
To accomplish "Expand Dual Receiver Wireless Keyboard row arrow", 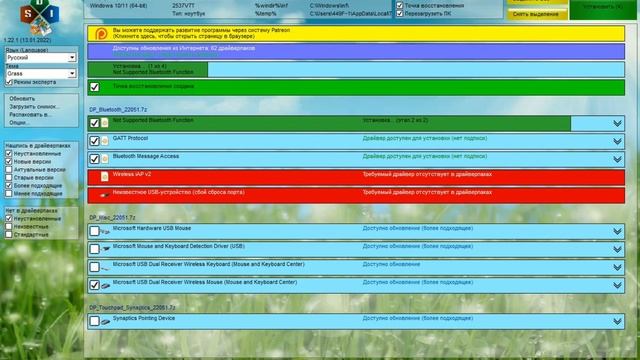I will pyautogui.click(x=617, y=267).
